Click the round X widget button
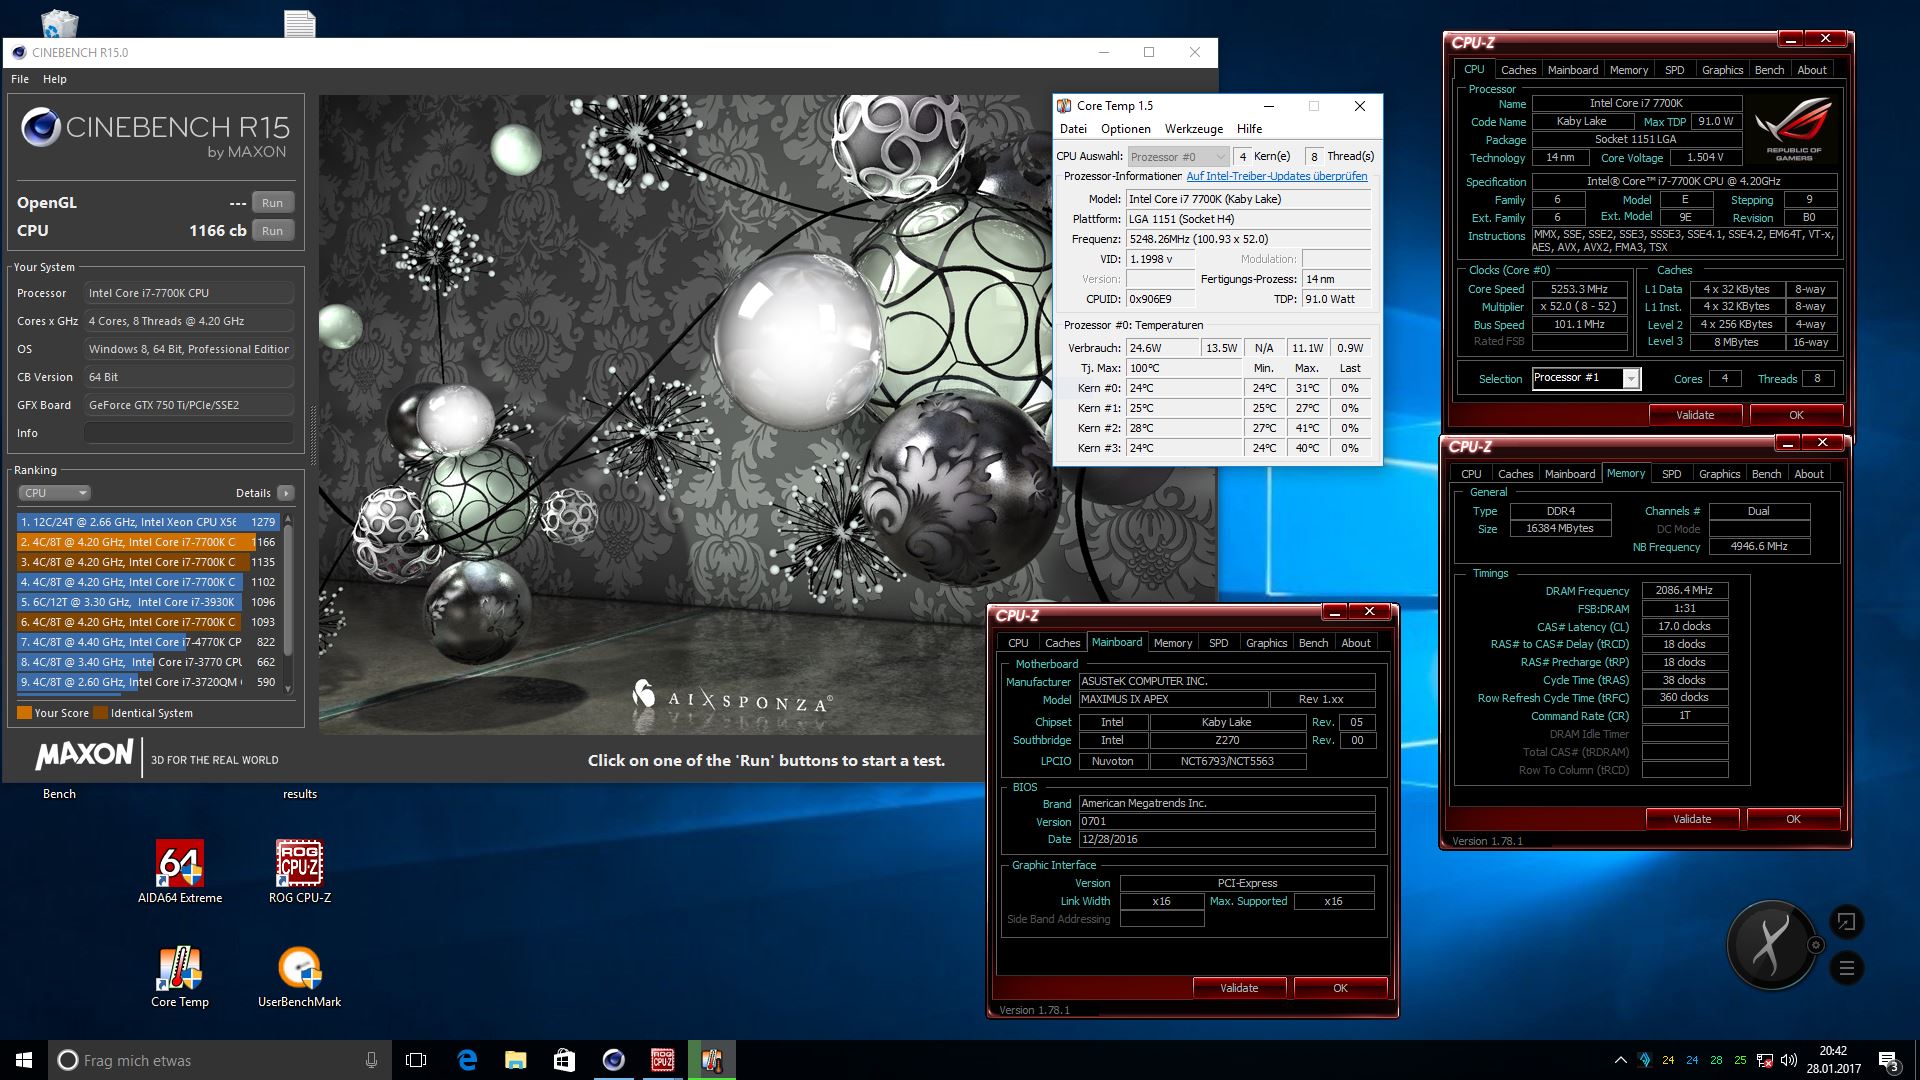The height and width of the screenshot is (1080, 1920). [x=1771, y=945]
